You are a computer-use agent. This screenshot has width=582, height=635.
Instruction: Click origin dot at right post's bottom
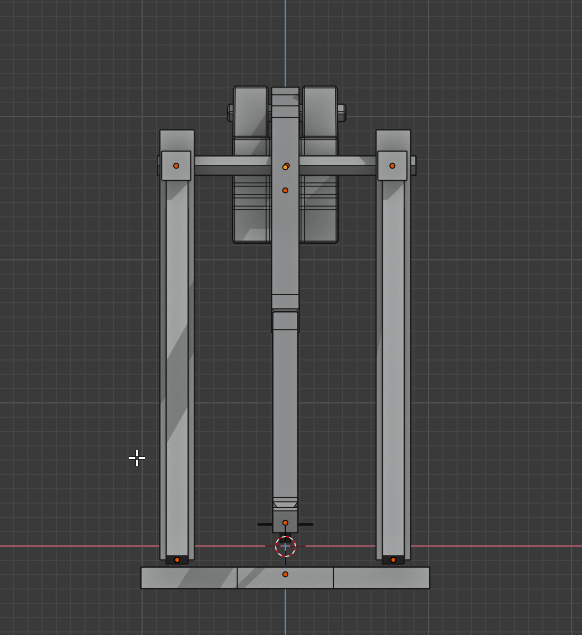[393, 560]
